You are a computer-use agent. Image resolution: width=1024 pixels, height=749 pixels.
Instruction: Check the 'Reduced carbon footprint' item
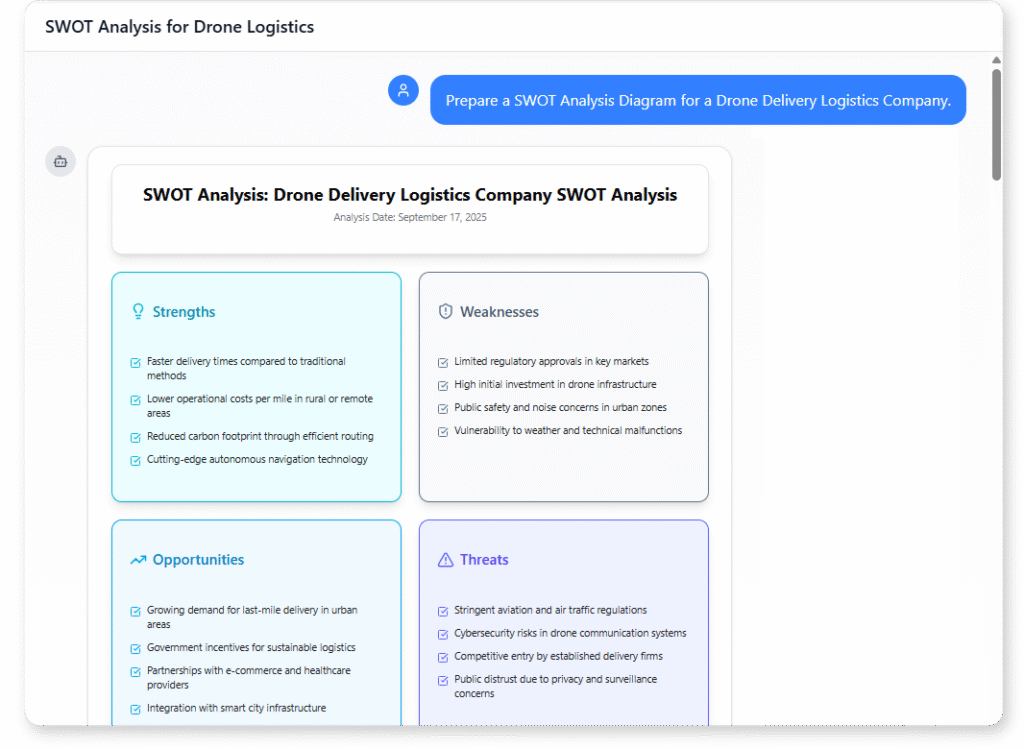(x=135, y=436)
